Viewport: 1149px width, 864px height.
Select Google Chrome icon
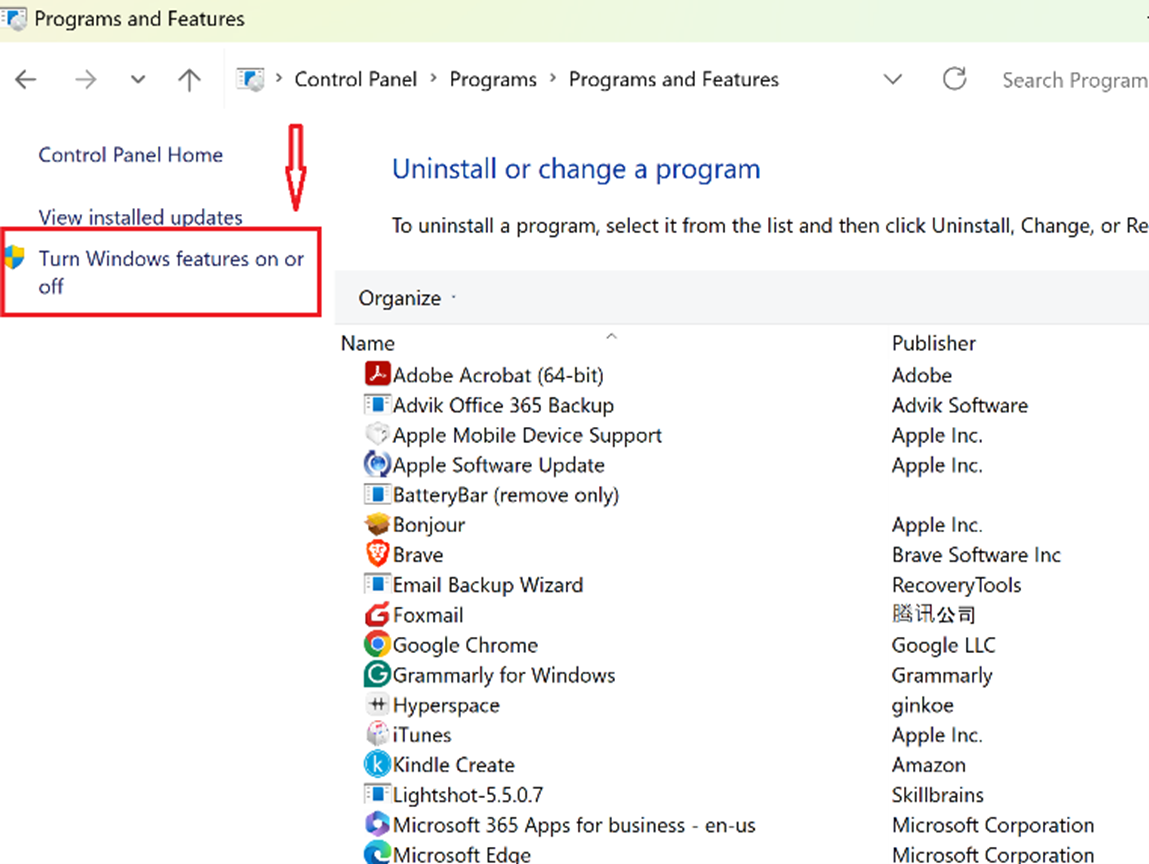(x=377, y=644)
